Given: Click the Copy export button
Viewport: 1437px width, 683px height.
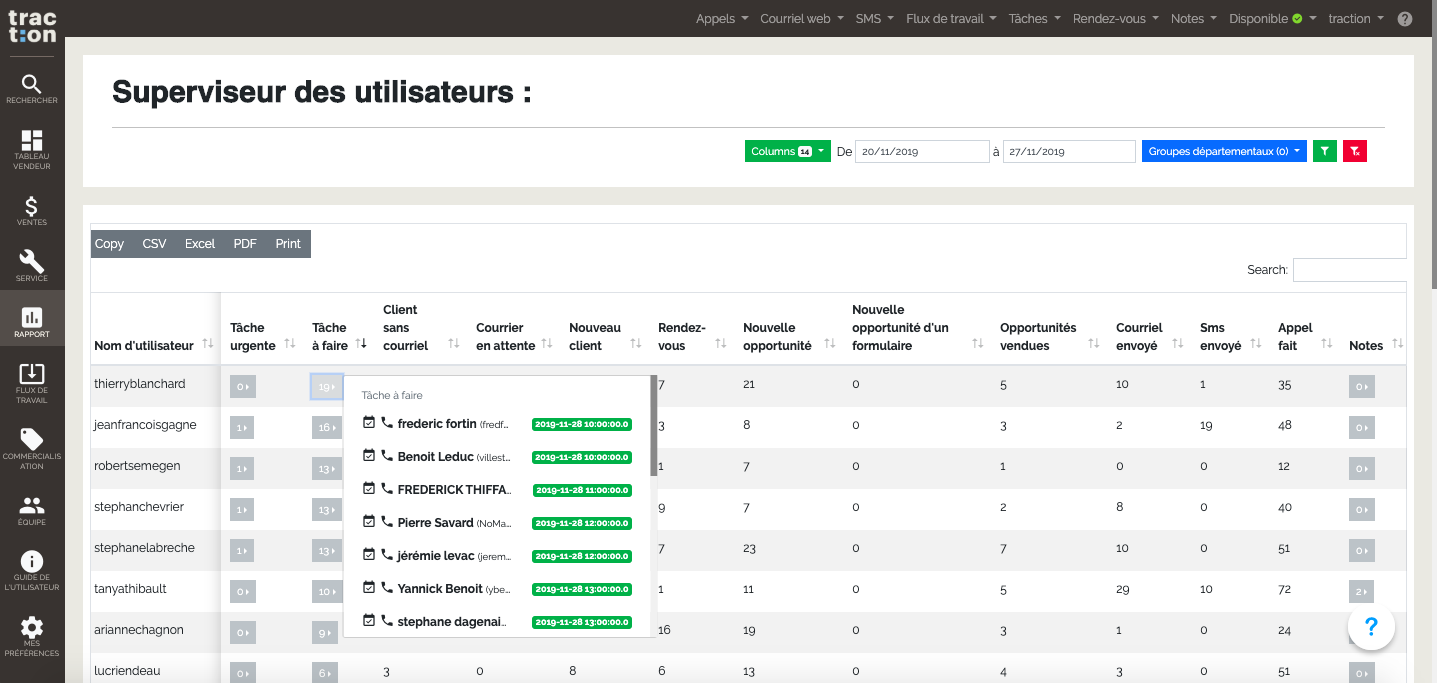Looking at the screenshot, I should click(109, 244).
